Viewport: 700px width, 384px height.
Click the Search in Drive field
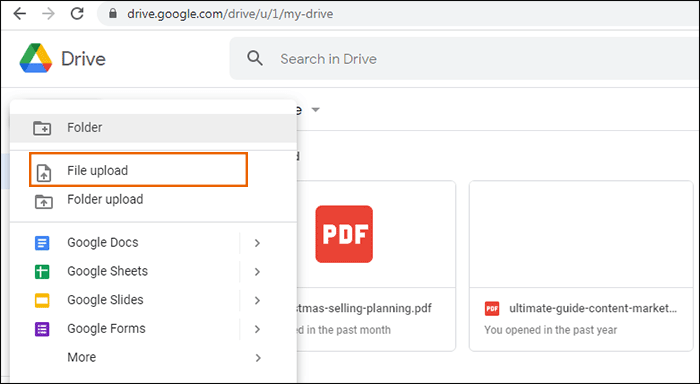pos(464,58)
